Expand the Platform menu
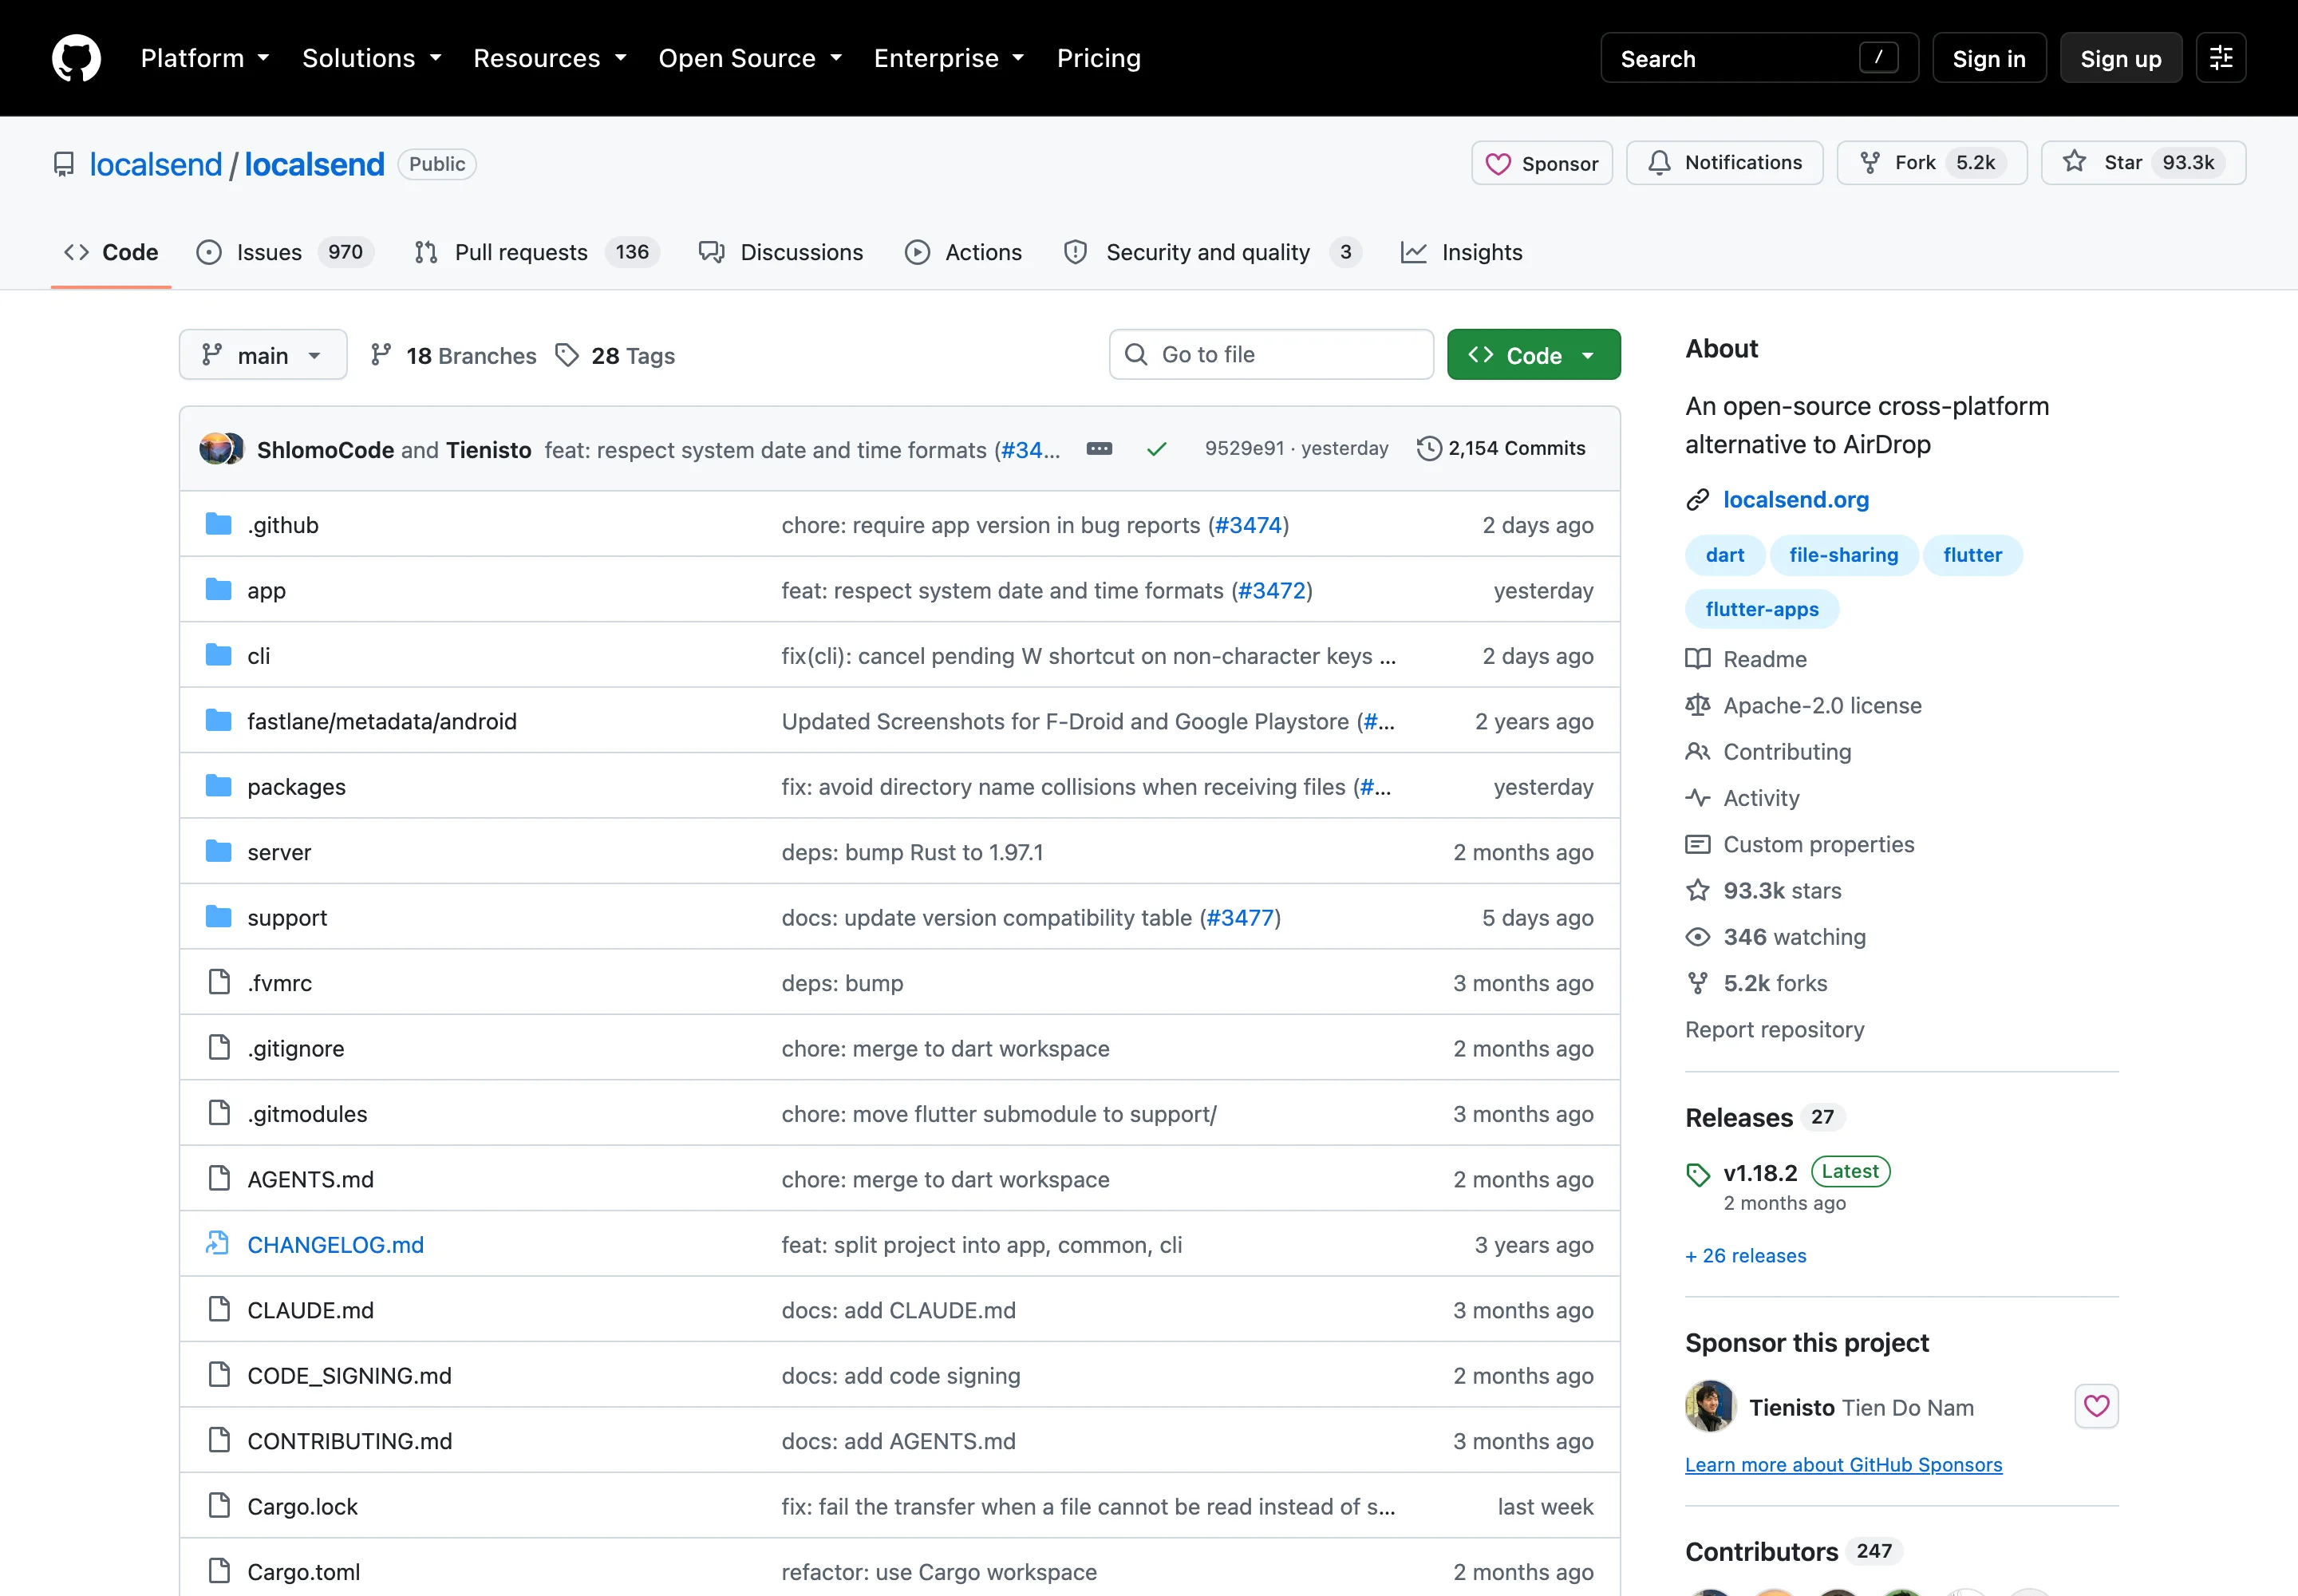The width and height of the screenshot is (2298, 1596). tap(205, 58)
